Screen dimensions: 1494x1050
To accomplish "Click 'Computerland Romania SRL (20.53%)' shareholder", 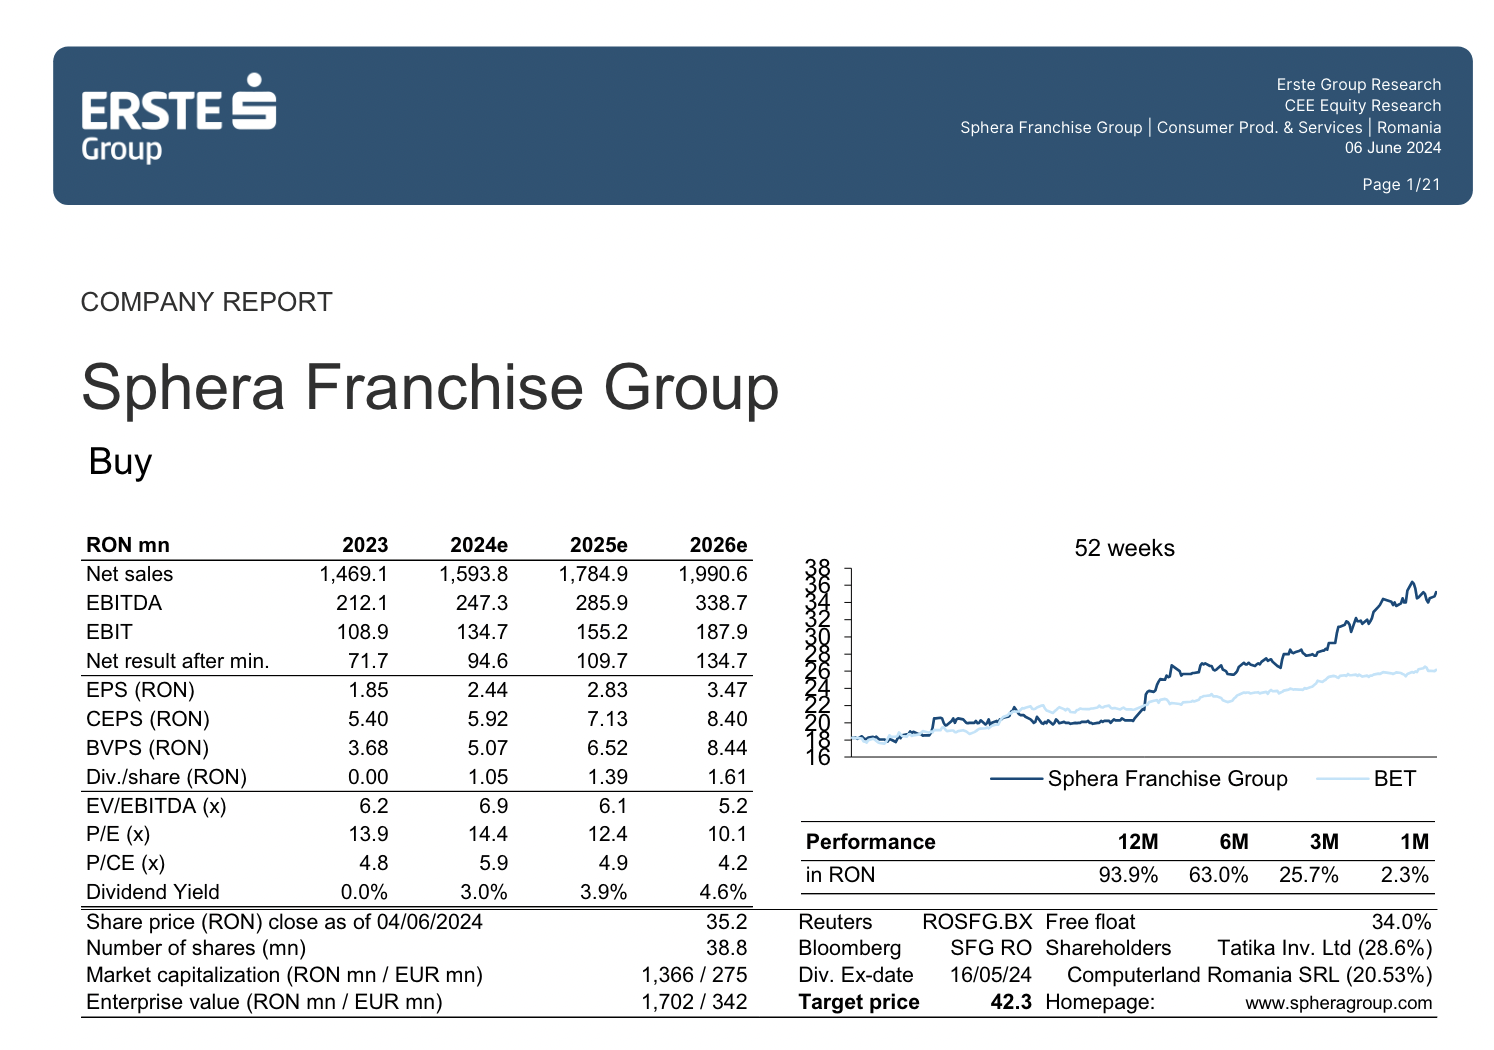I will (x=1249, y=975).
